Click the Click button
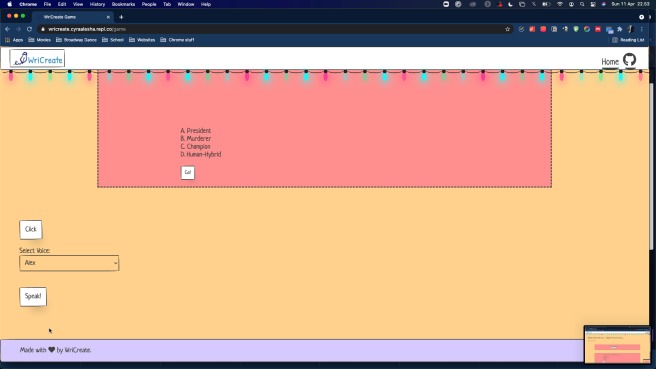This screenshot has width=656, height=369. [31, 229]
